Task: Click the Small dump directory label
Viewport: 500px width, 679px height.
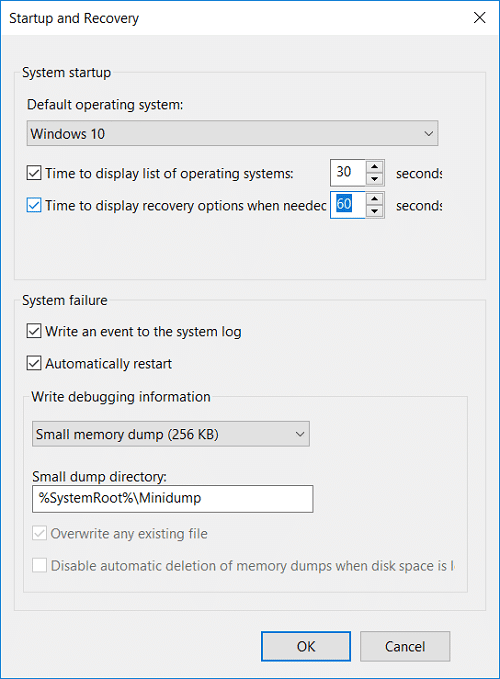Action: [x=99, y=476]
